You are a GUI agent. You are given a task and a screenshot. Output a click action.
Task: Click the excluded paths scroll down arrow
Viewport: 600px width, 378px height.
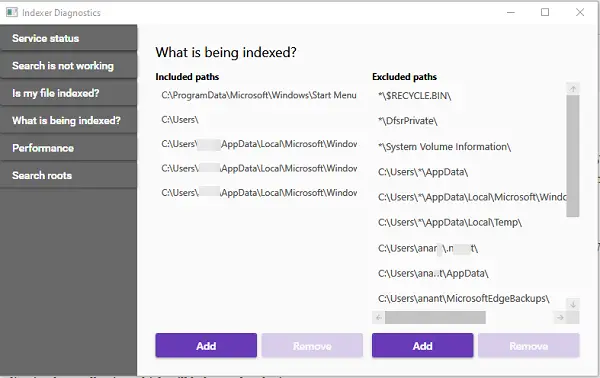click(x=573, y=305)
